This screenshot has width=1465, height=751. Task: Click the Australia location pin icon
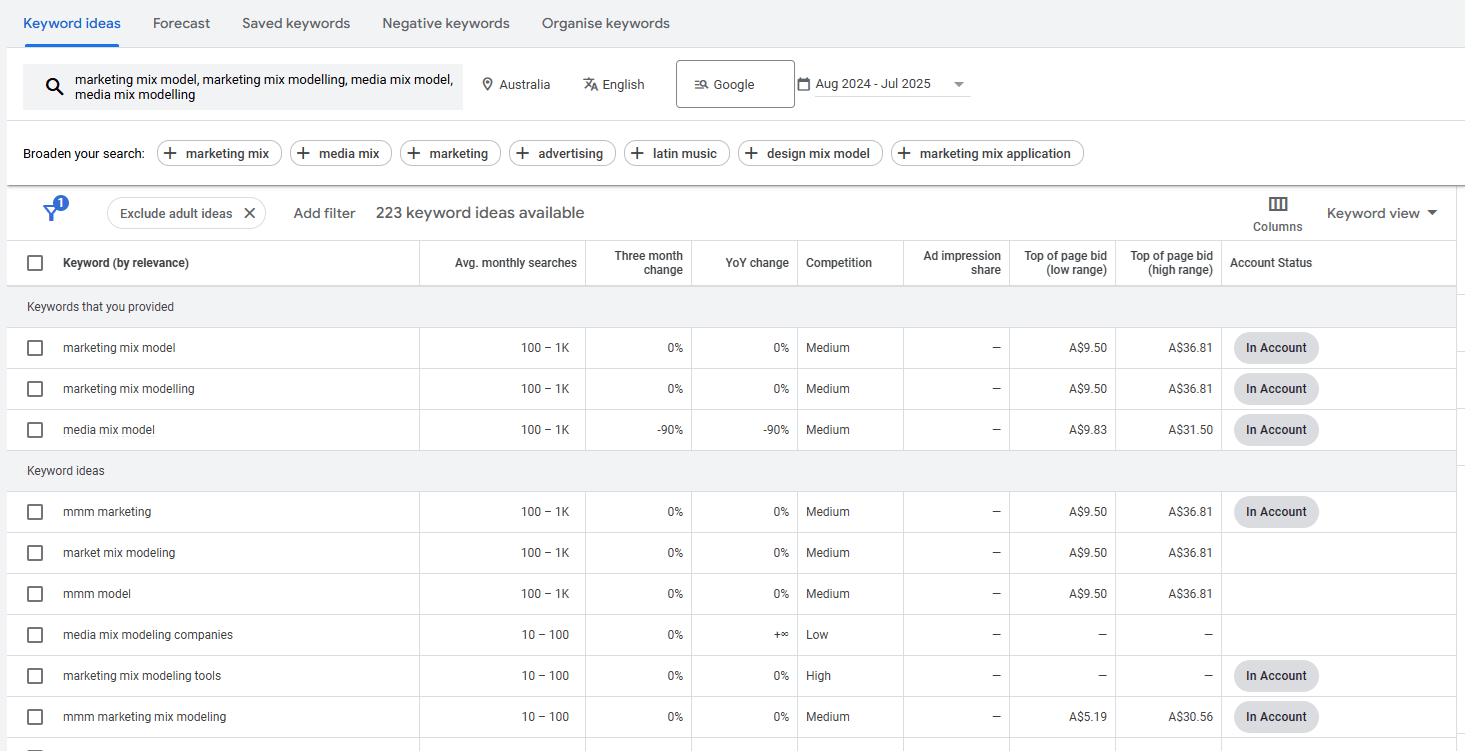coord(488,84)
